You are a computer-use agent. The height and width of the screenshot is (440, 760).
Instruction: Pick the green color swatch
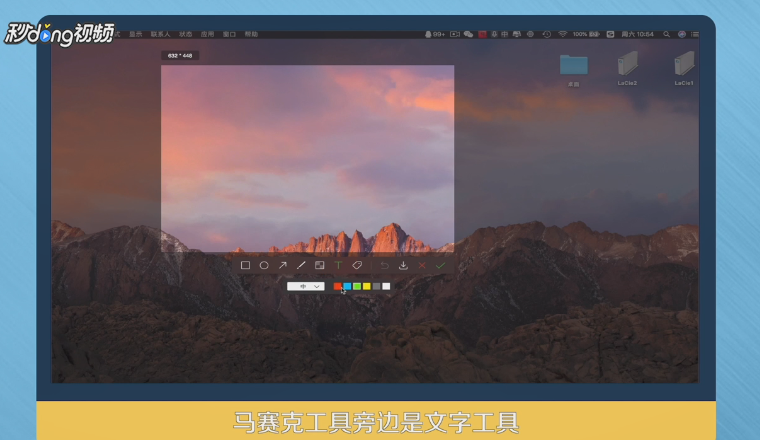coord(357,286)
